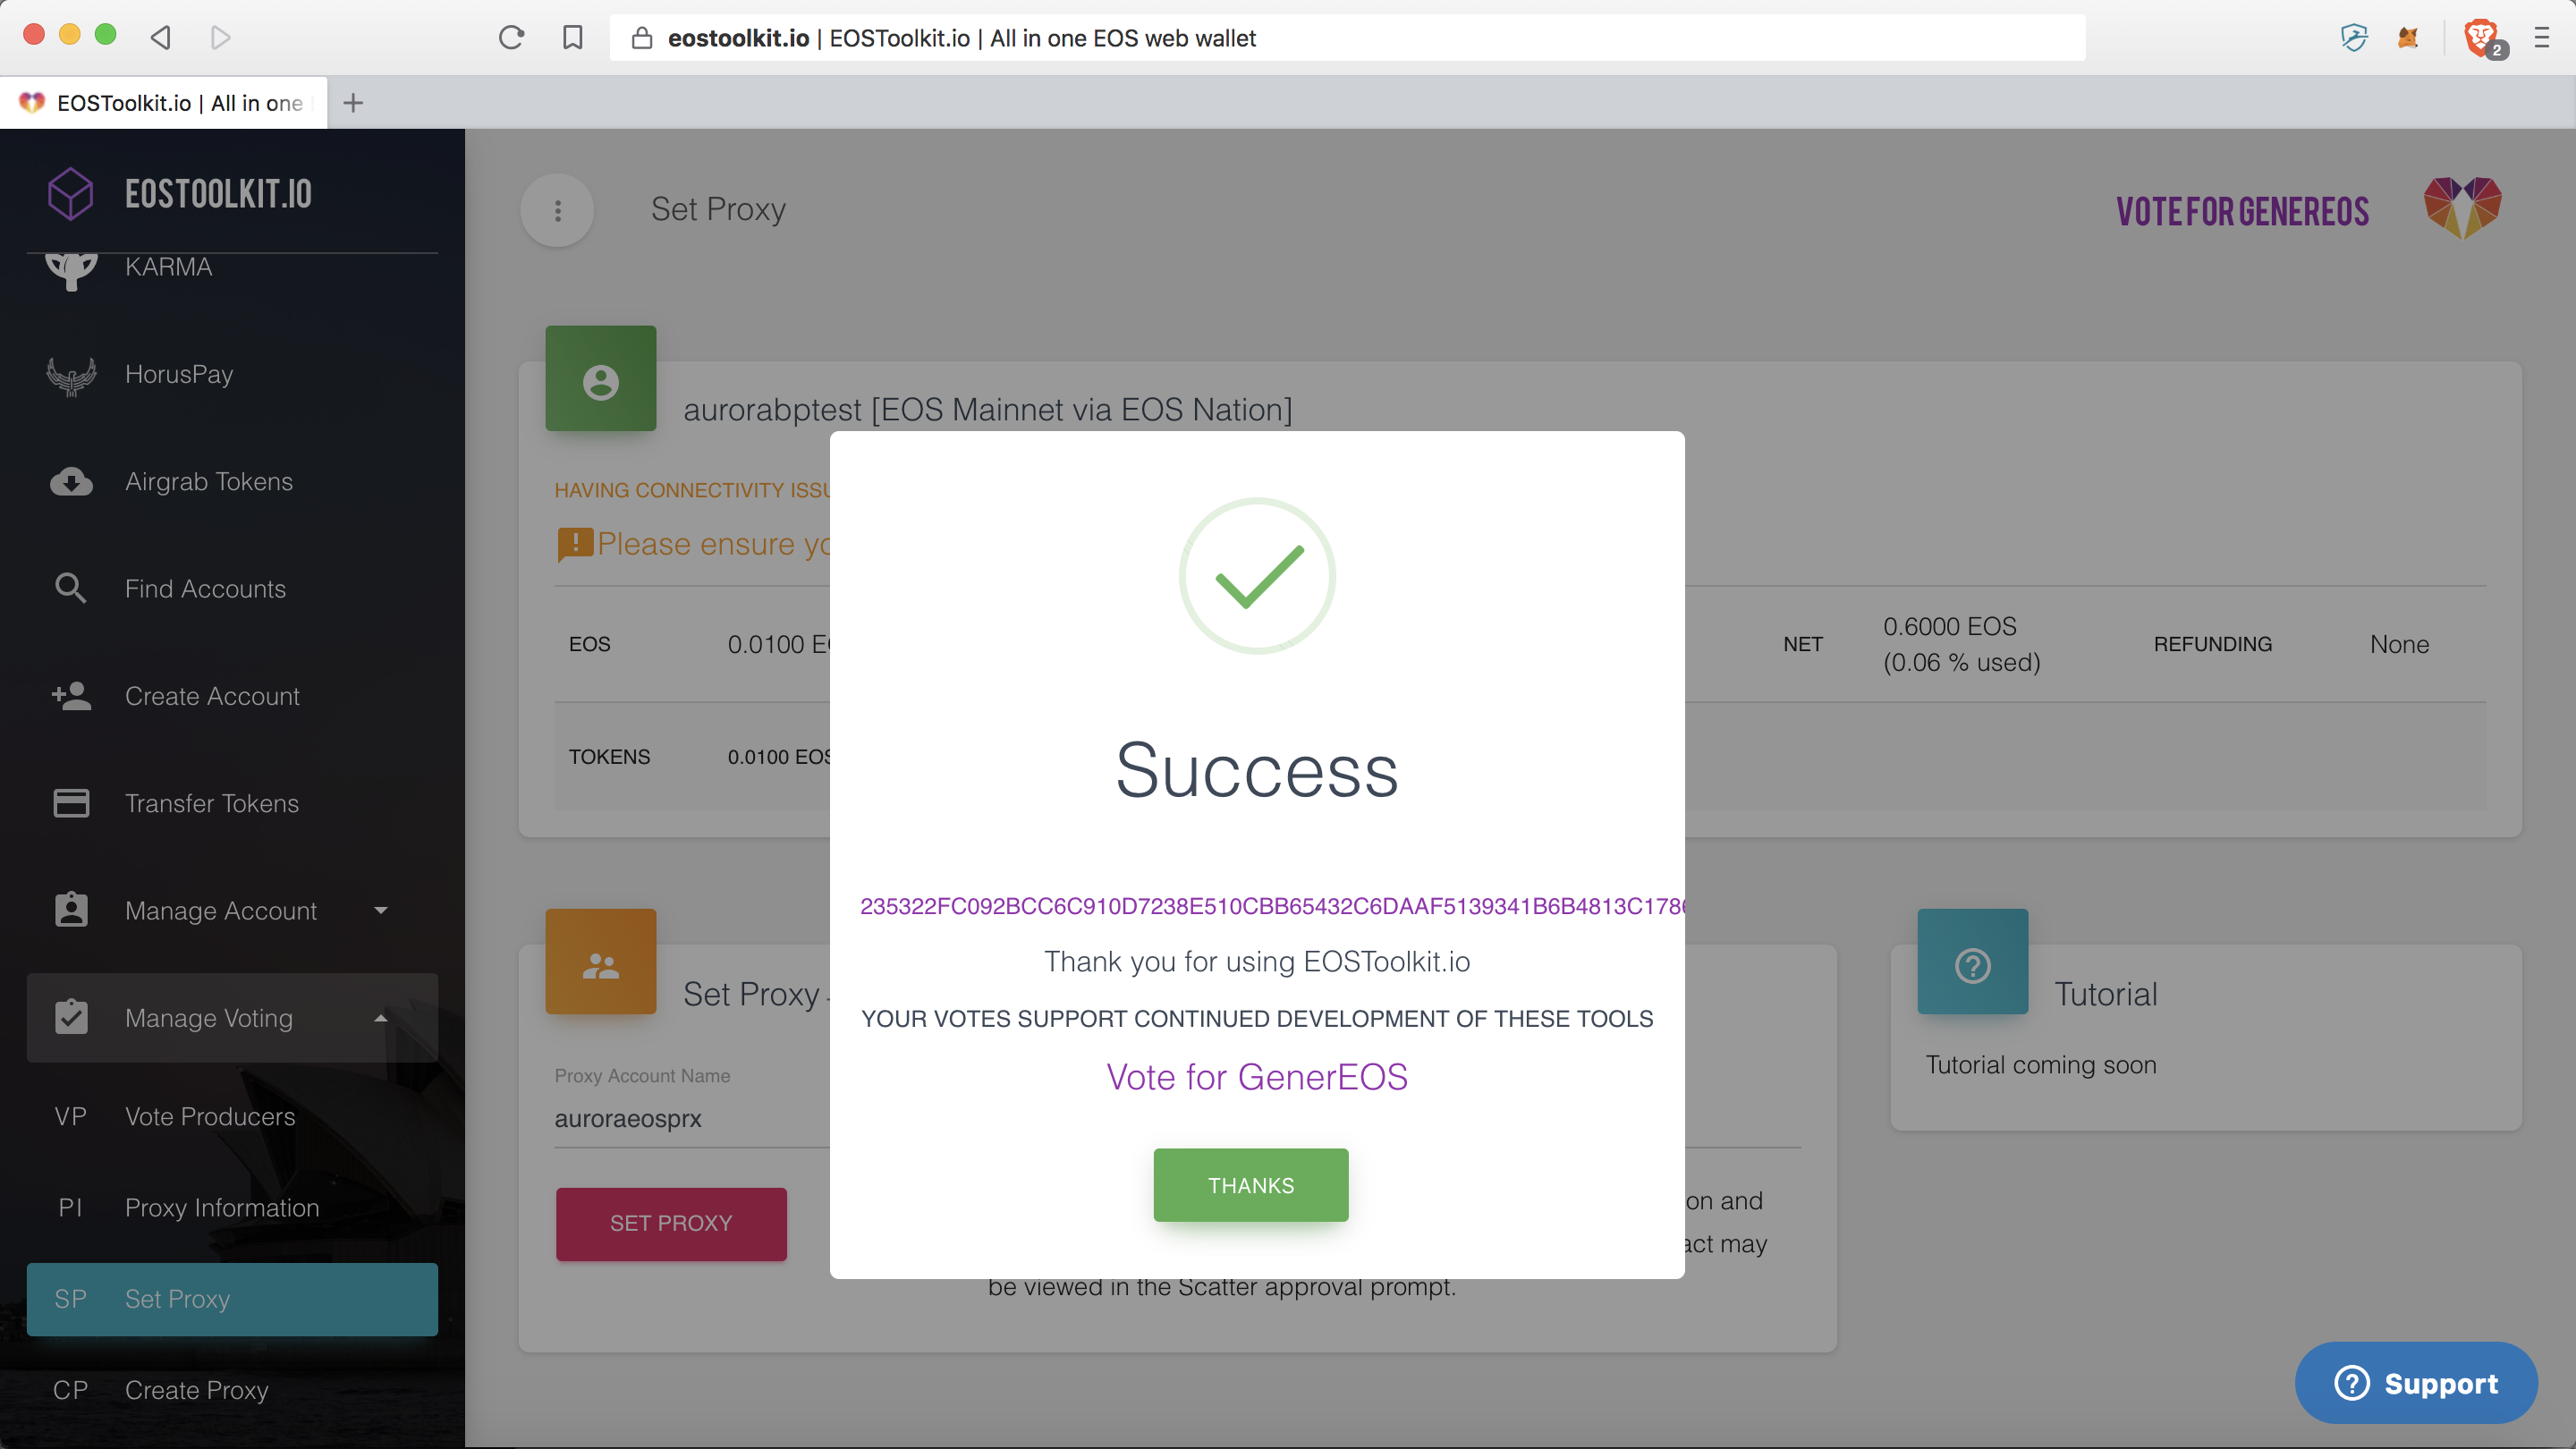Click the REFUNDING value 'None'
The height and width of the screenshot is (1449, 2576).
coord(2399,644)
